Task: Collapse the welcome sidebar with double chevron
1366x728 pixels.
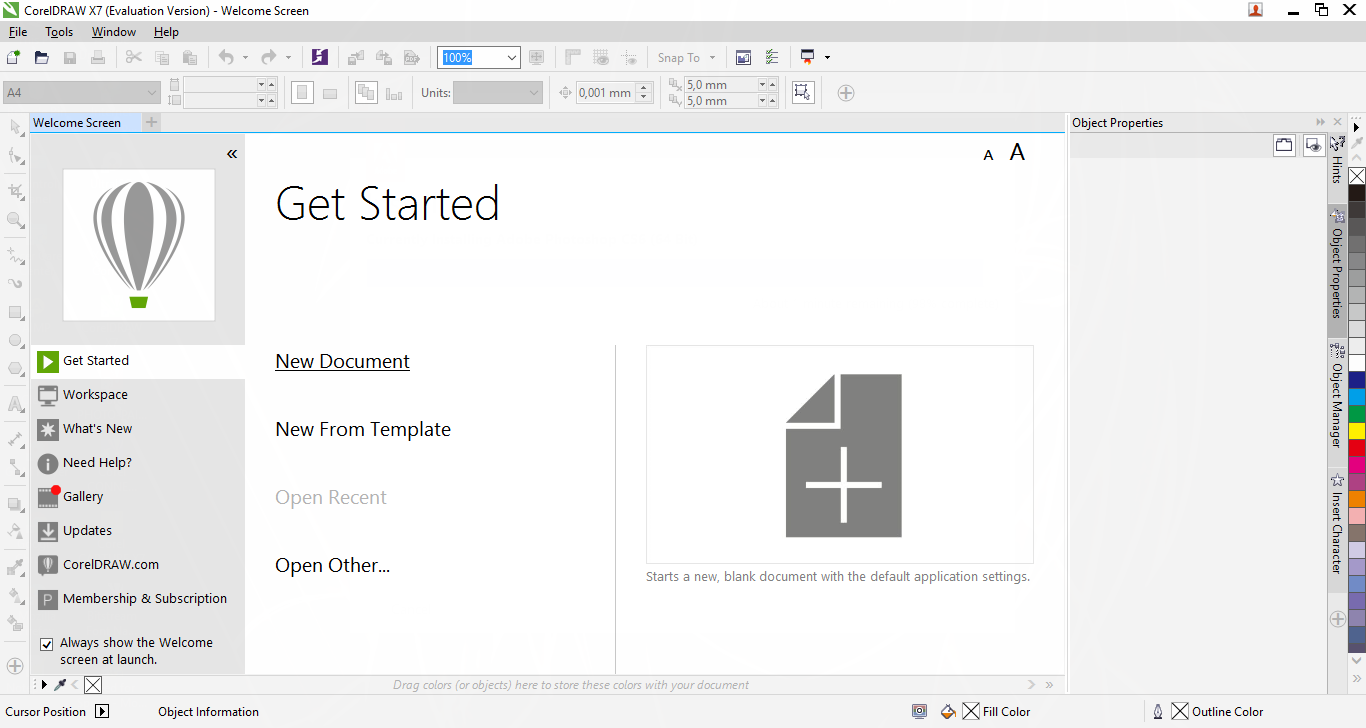Action: tap(232, 154)
